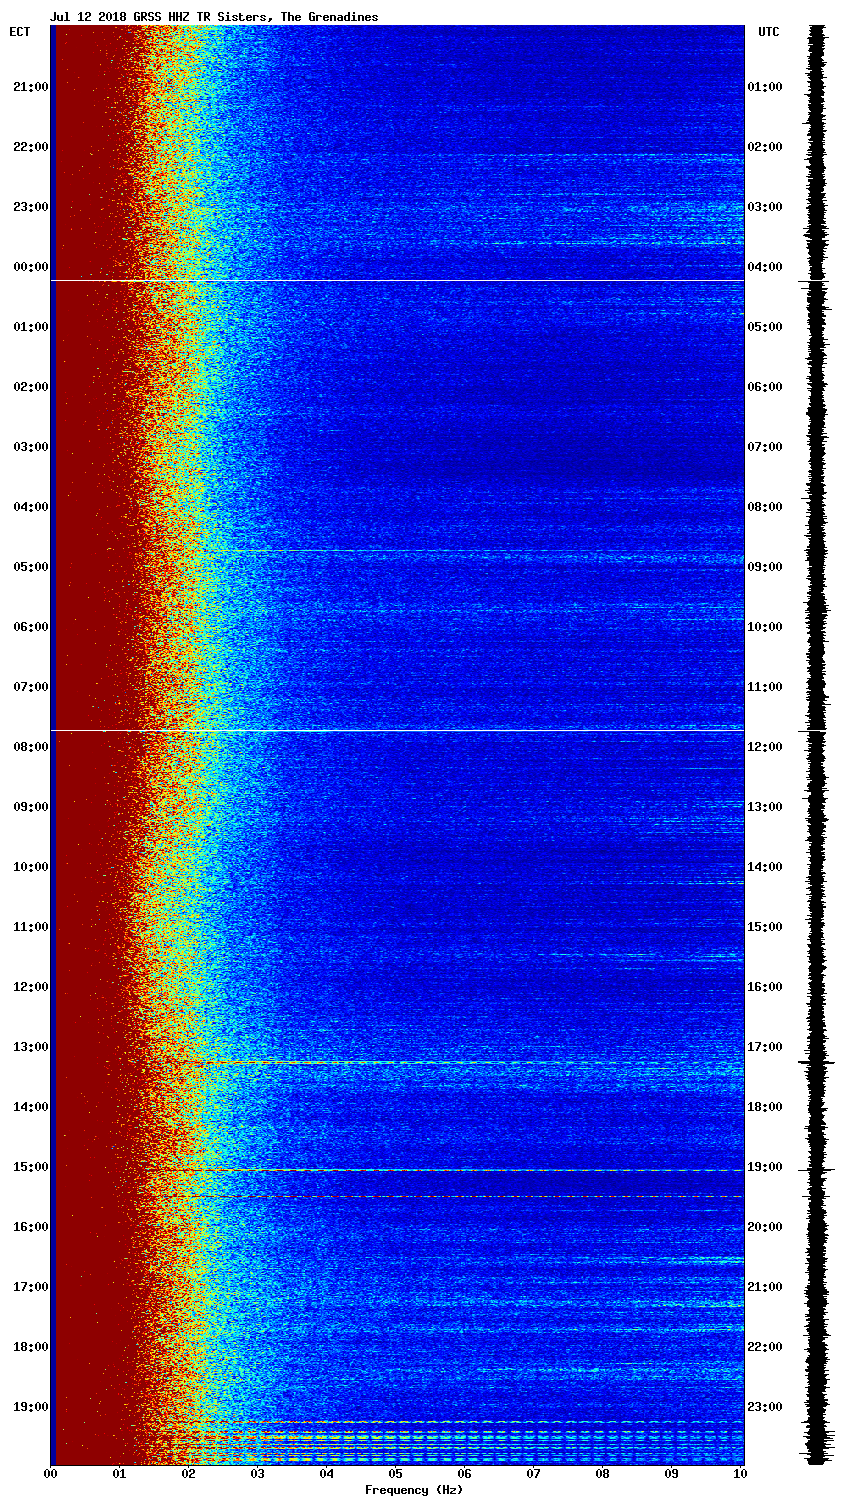
Task: Click the UTC axis label '11:00'
Action: [765, 687]
